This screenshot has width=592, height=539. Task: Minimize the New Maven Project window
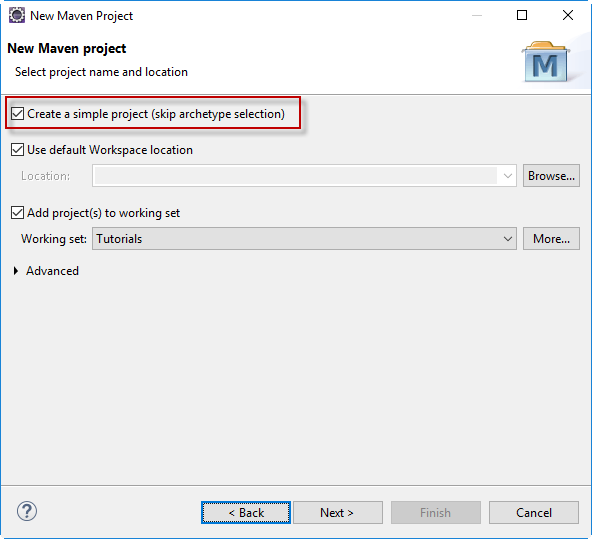pyautogui.click(x=477, y=15)
